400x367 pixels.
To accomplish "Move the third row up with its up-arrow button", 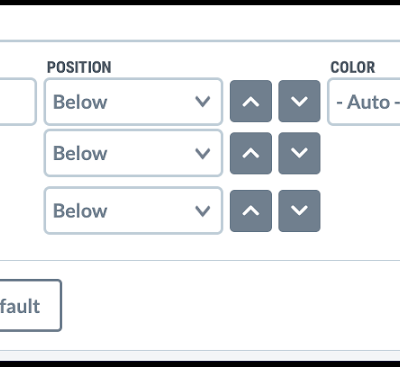I will [251, 211].
